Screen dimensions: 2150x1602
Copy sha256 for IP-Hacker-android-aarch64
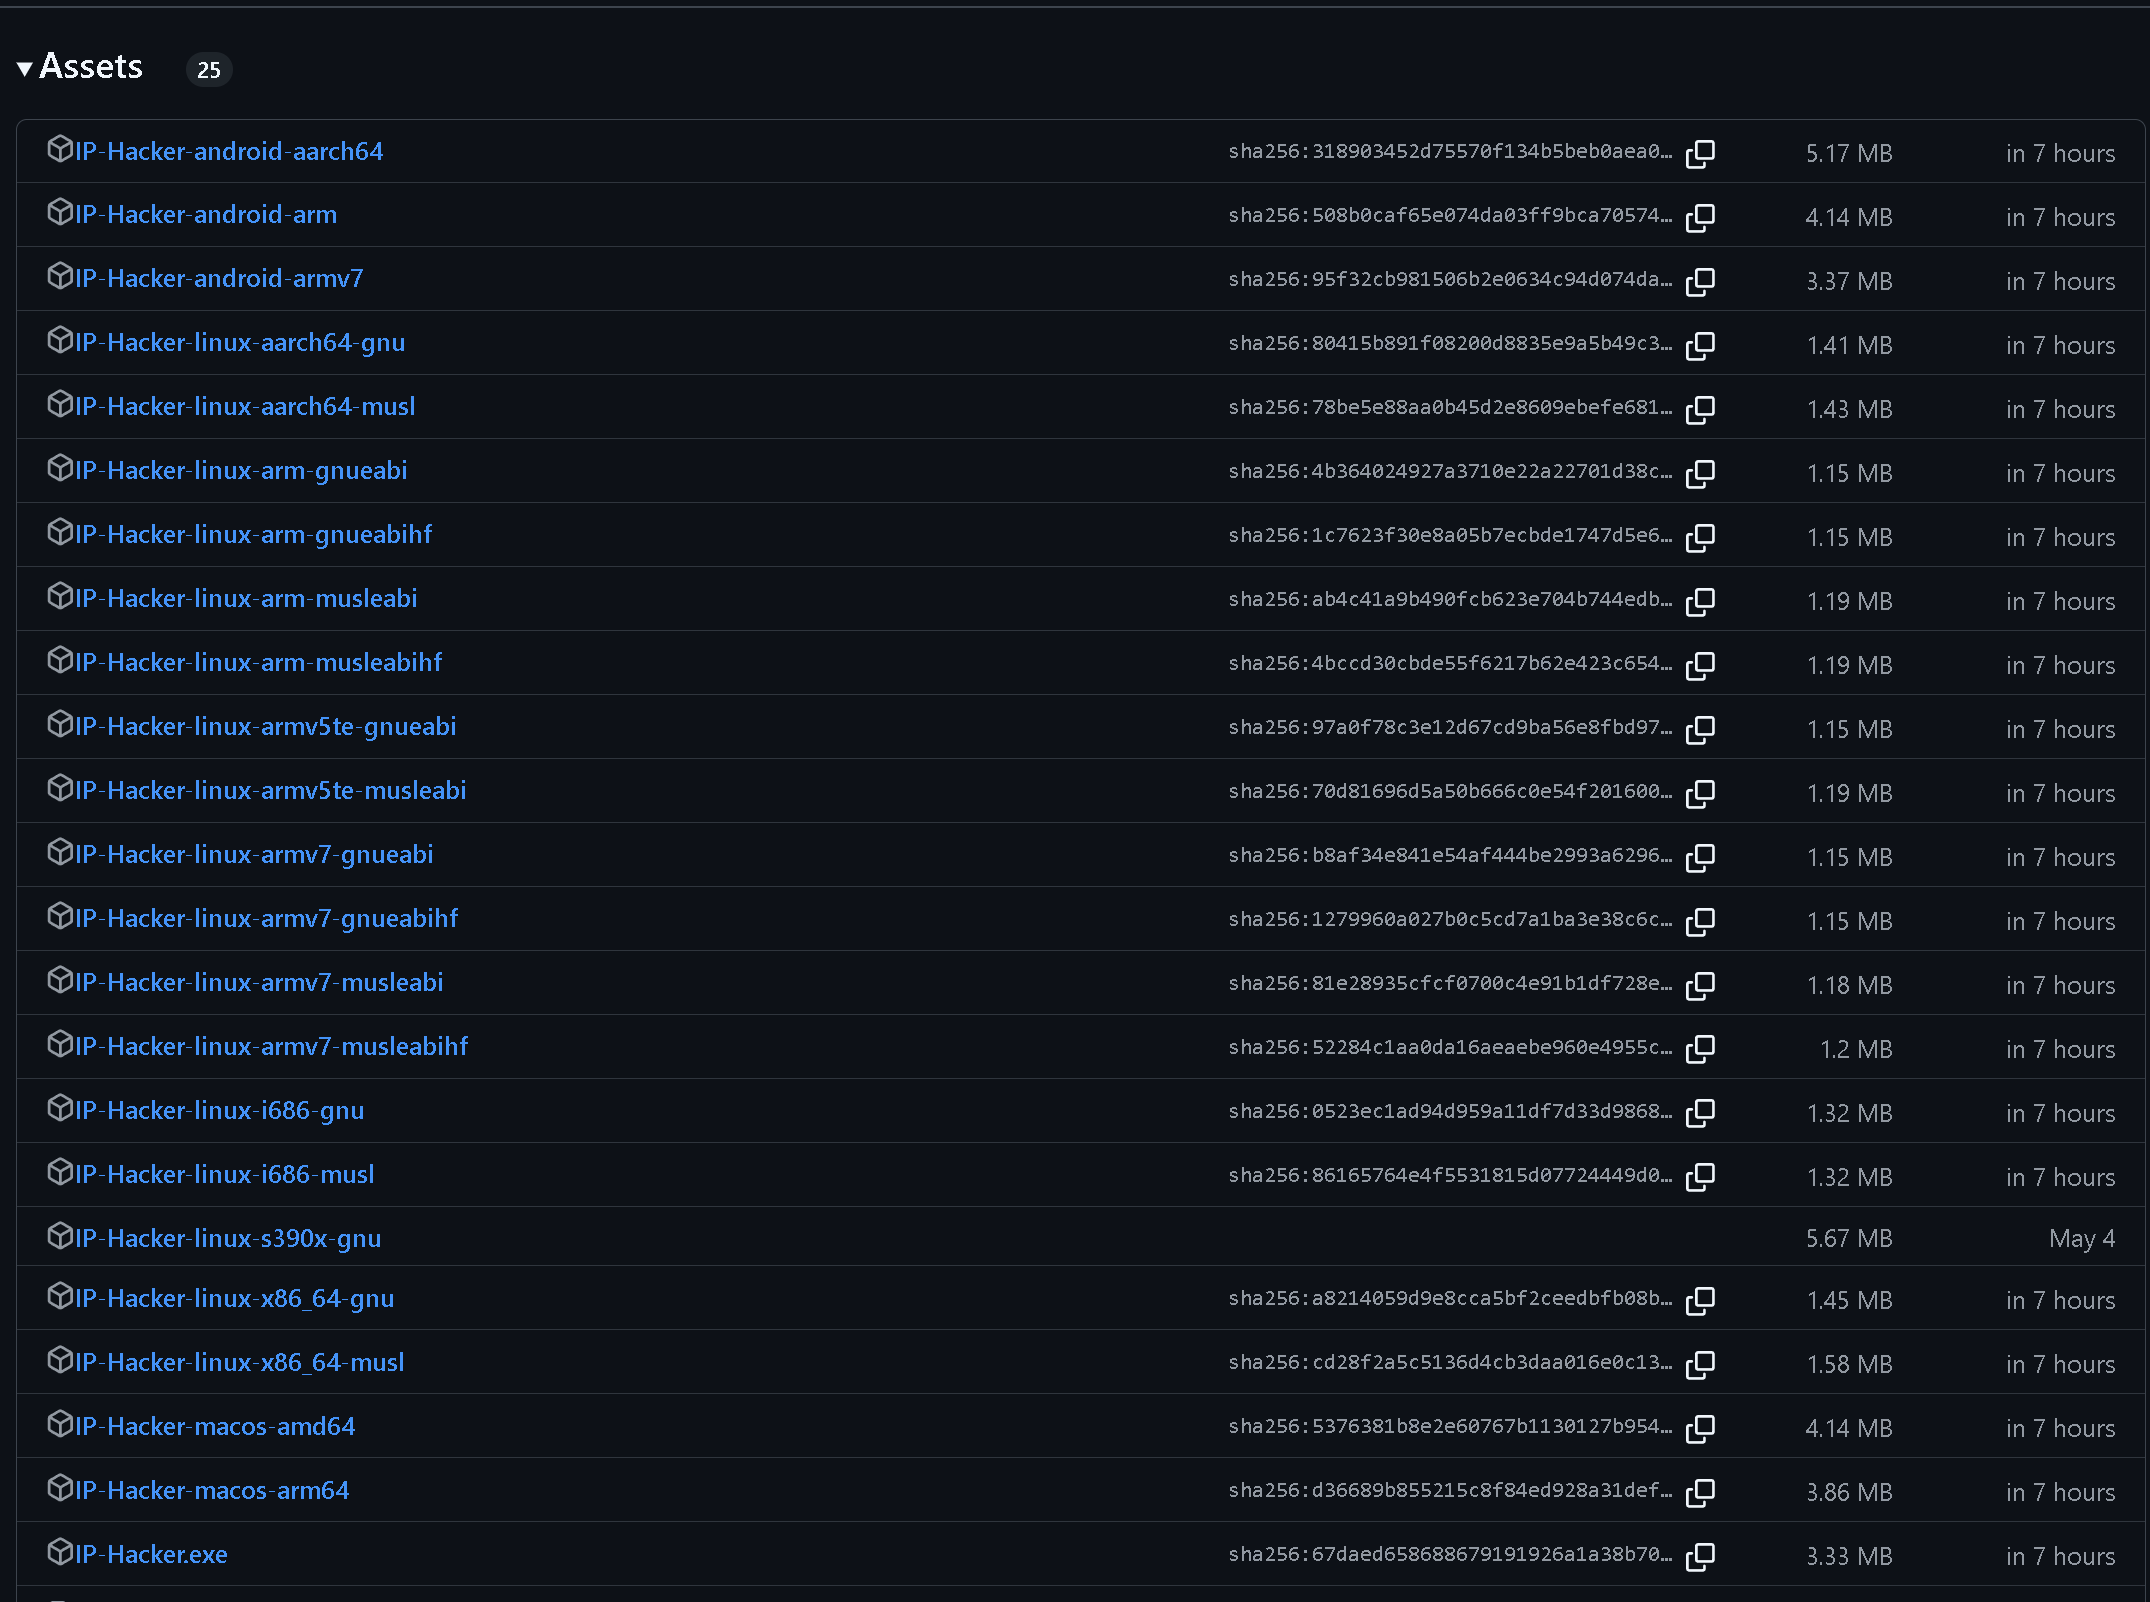[1700, 153]
